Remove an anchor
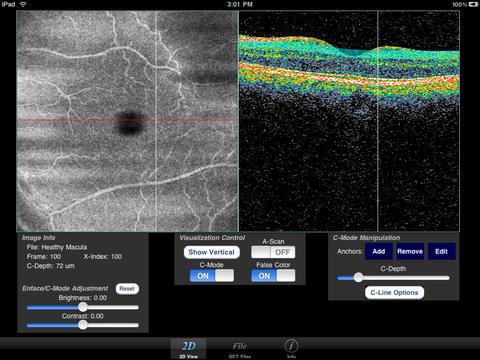480x360 pixels. 410,251
